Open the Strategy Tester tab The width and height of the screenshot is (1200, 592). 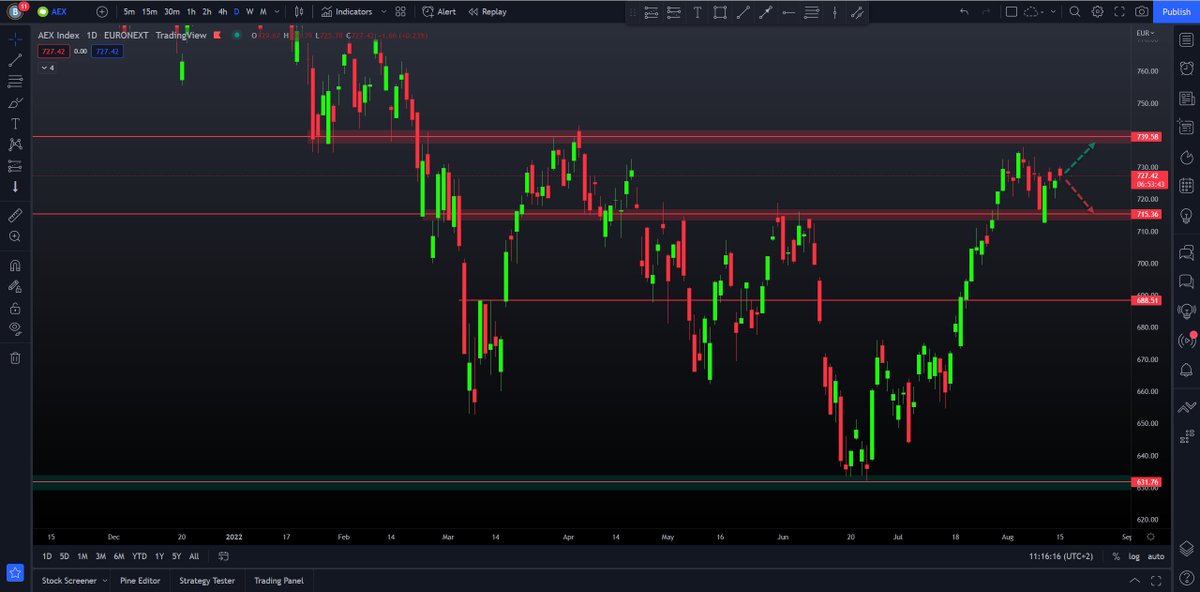coord(207,580)
